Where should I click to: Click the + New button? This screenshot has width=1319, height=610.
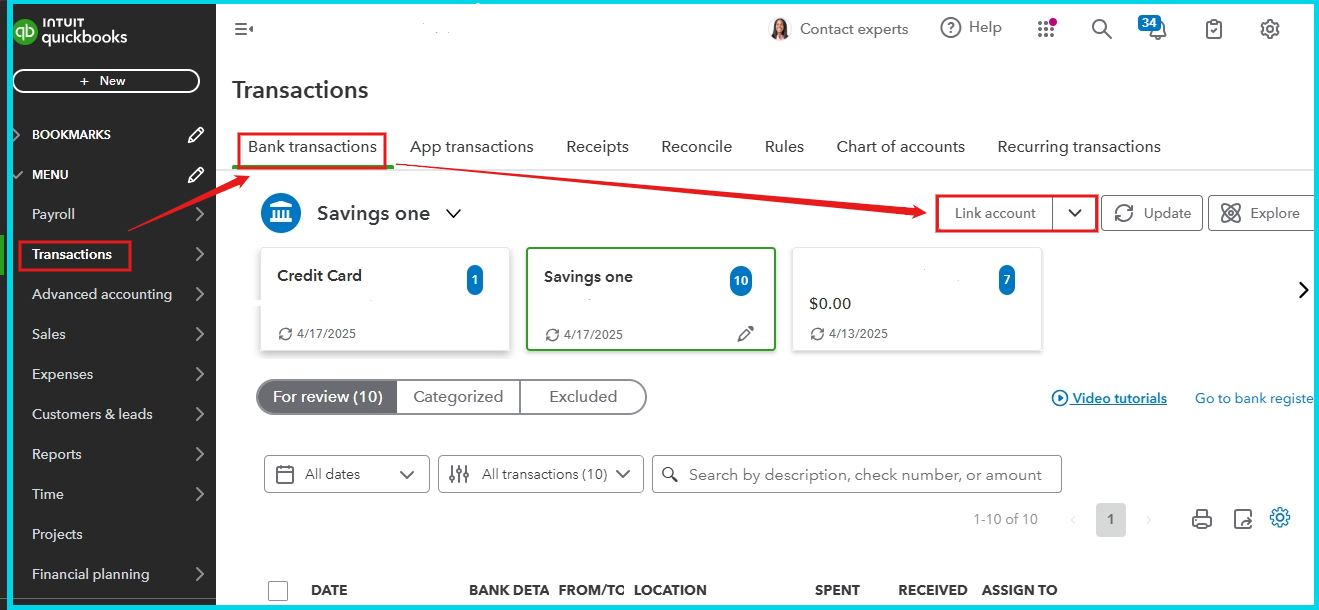click(106, 81)
